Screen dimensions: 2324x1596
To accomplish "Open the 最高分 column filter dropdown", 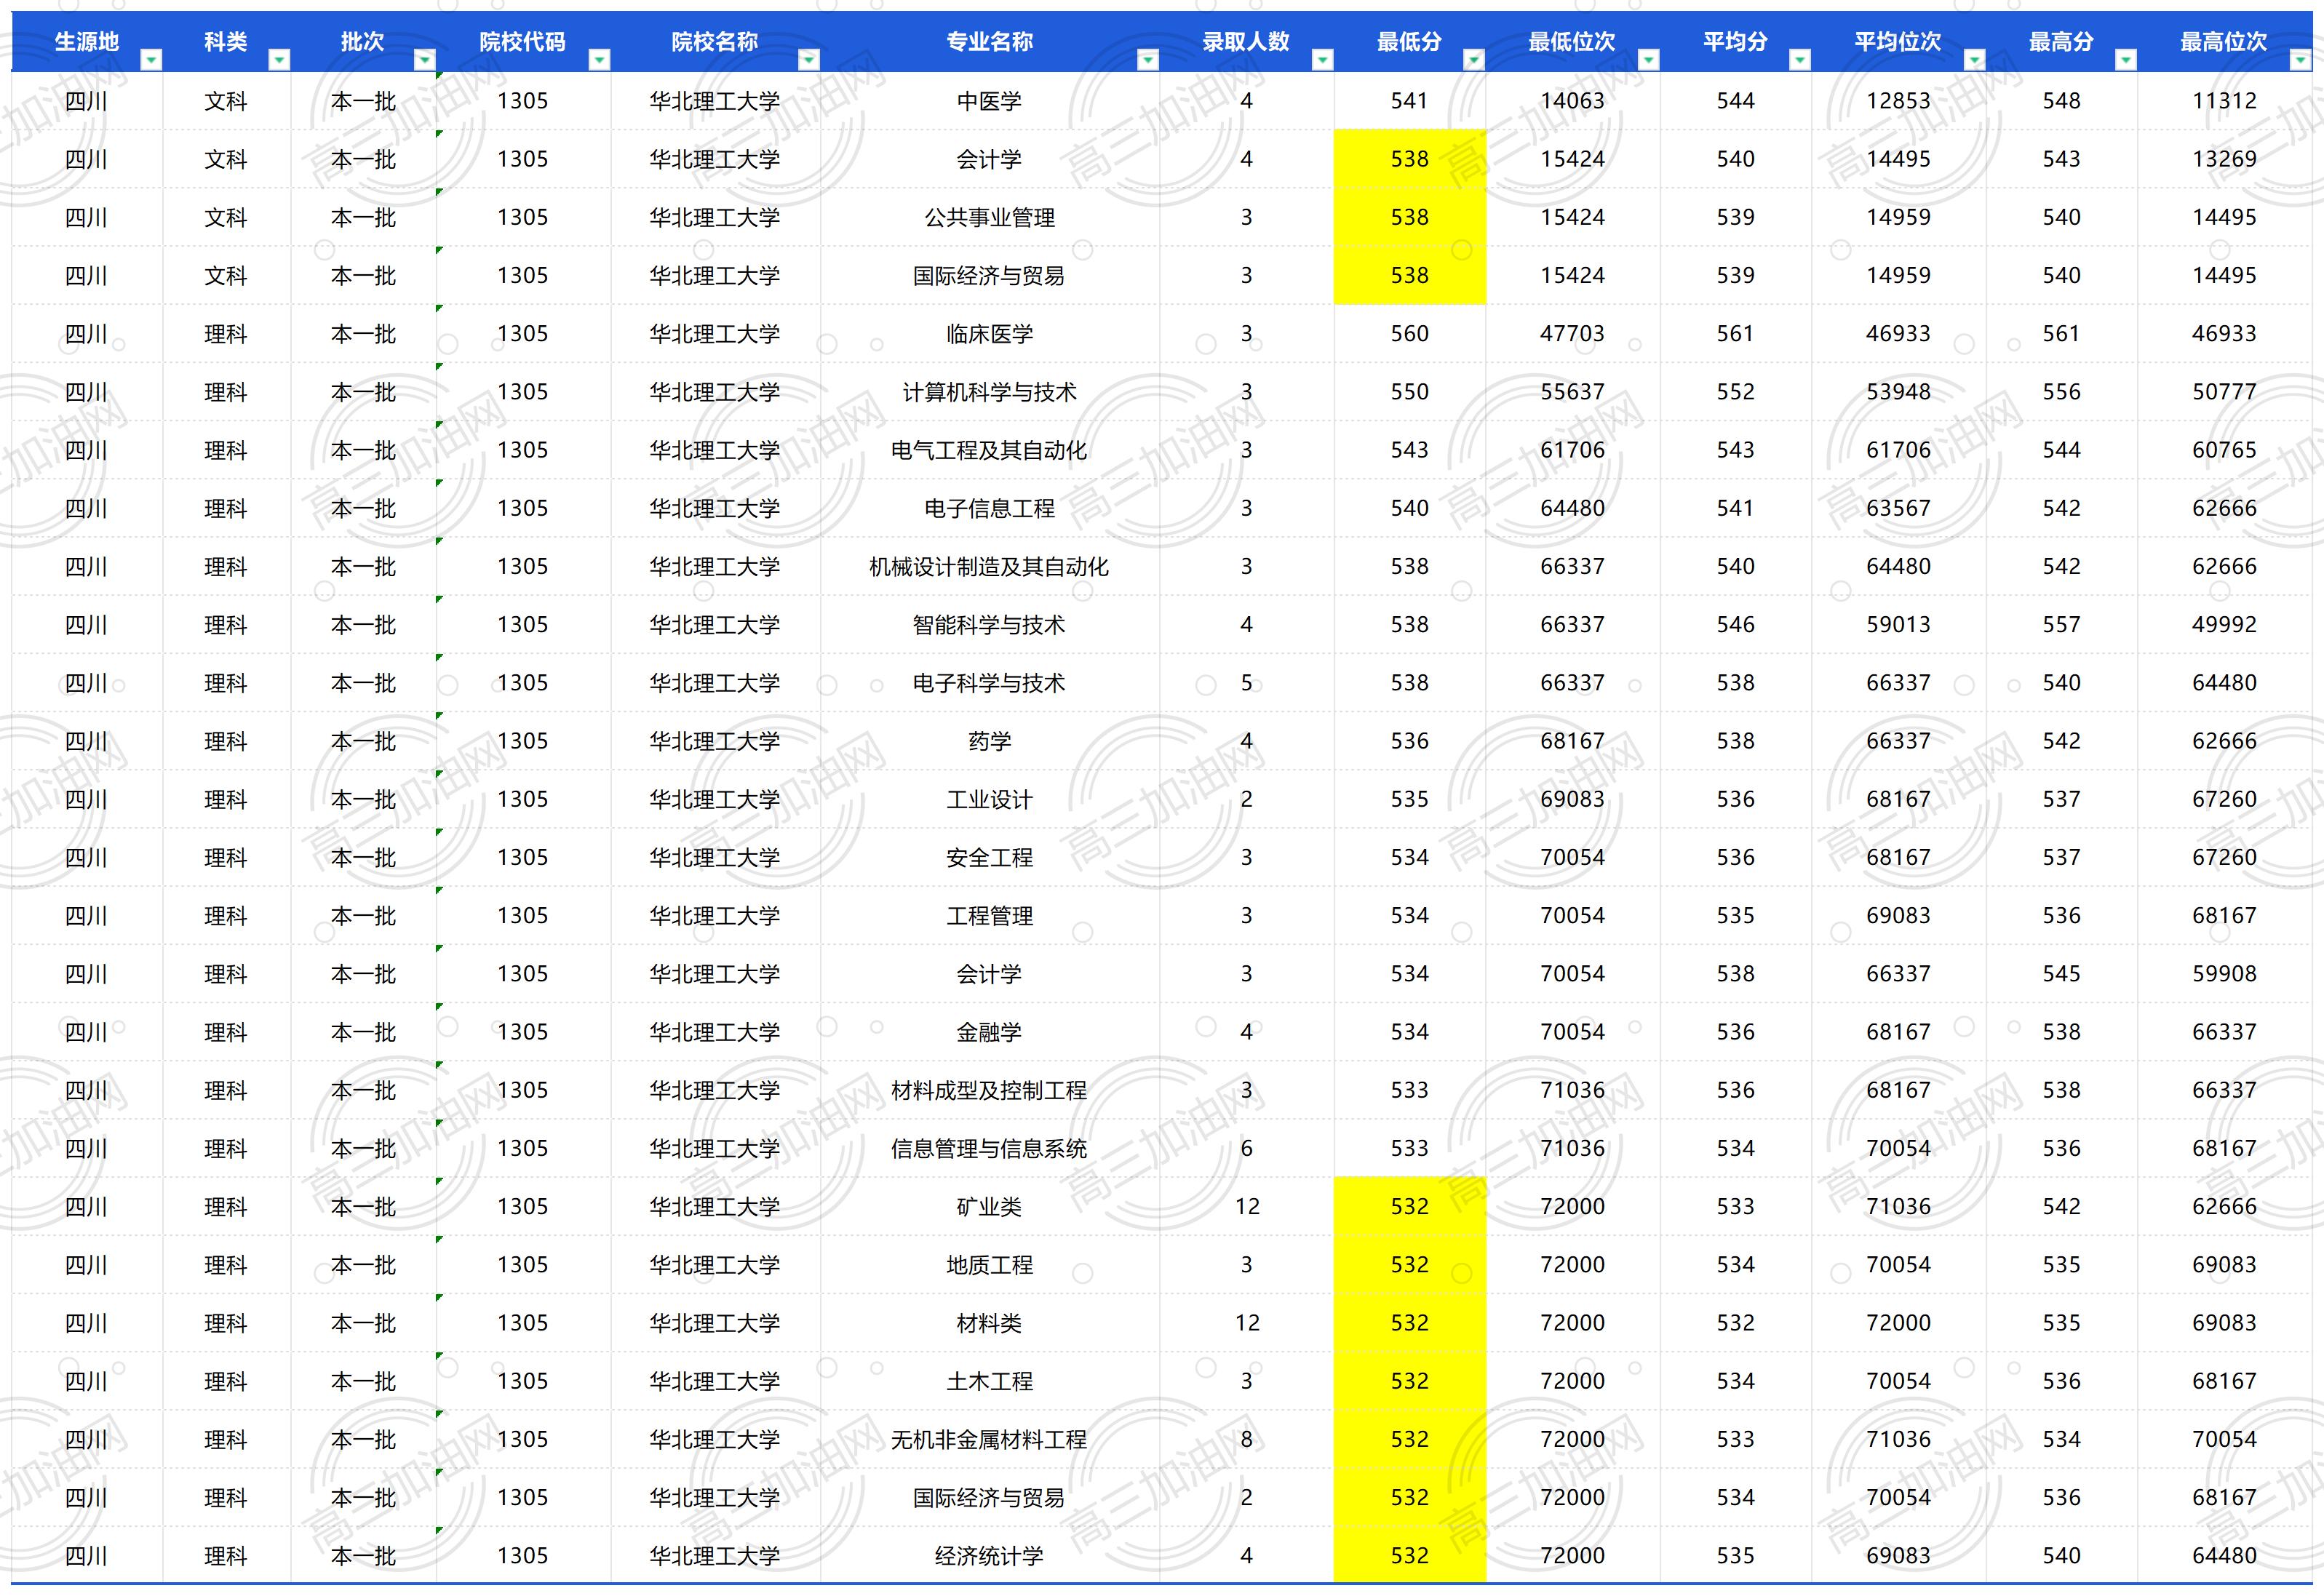I will click(2125, 60).
